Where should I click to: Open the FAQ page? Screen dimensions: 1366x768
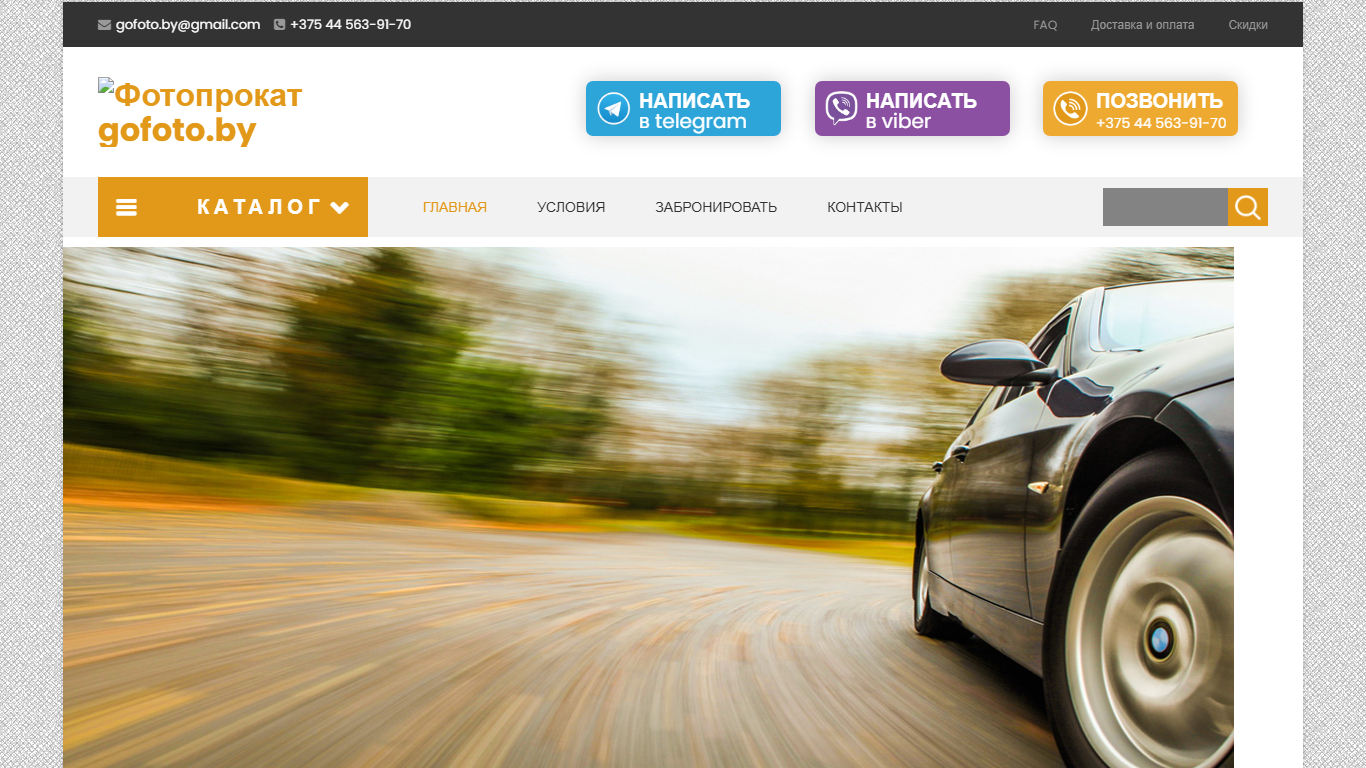pos(1045,25)
